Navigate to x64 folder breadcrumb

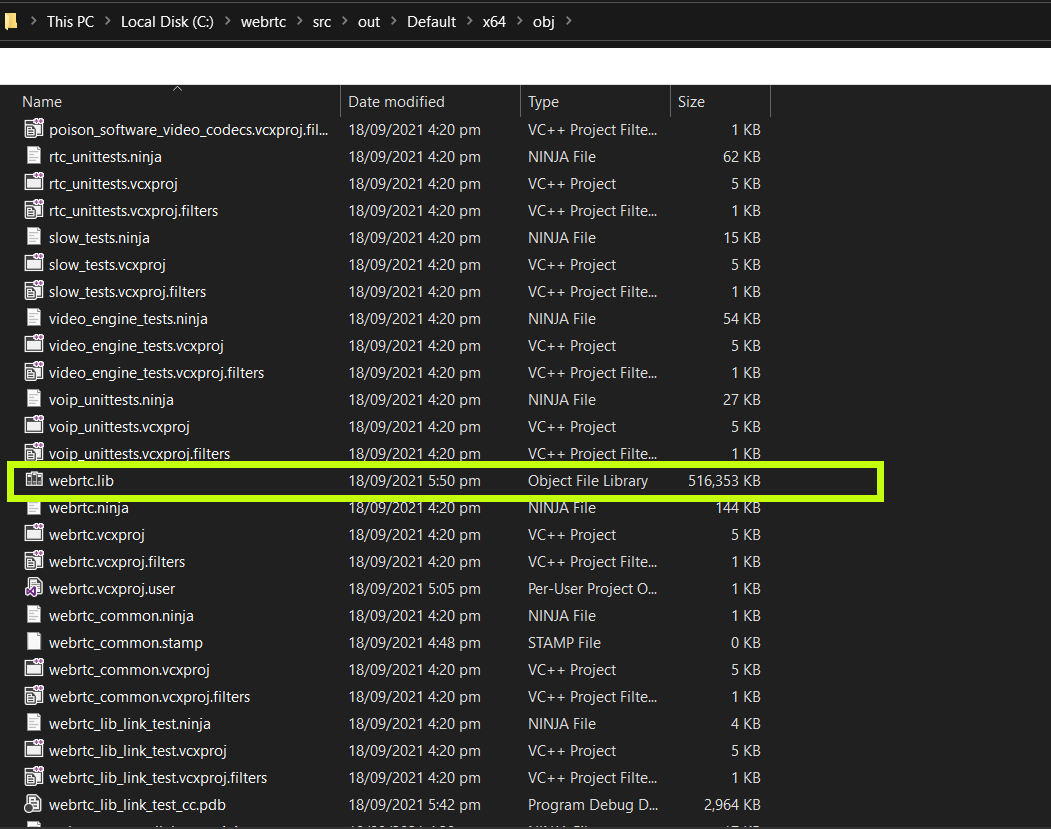coord(494,21)
